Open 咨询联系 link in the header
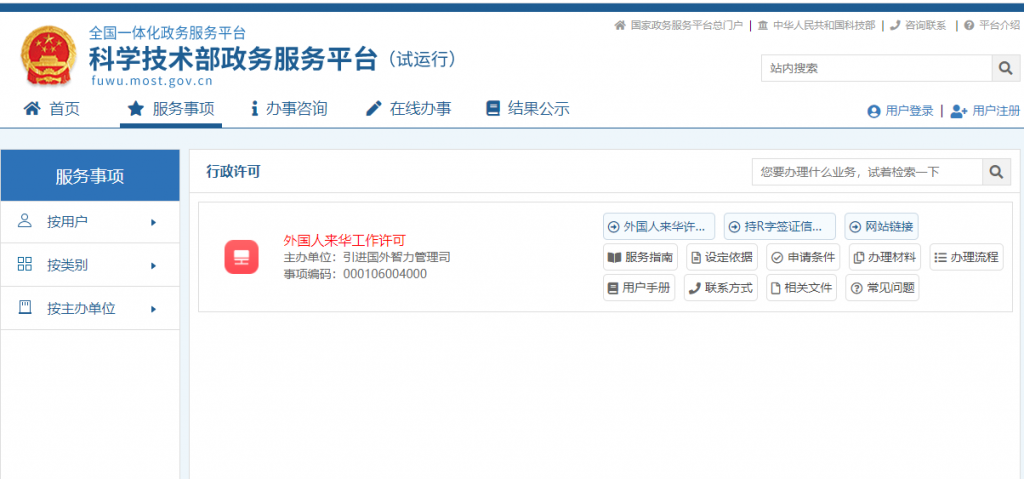 (918, 25)
